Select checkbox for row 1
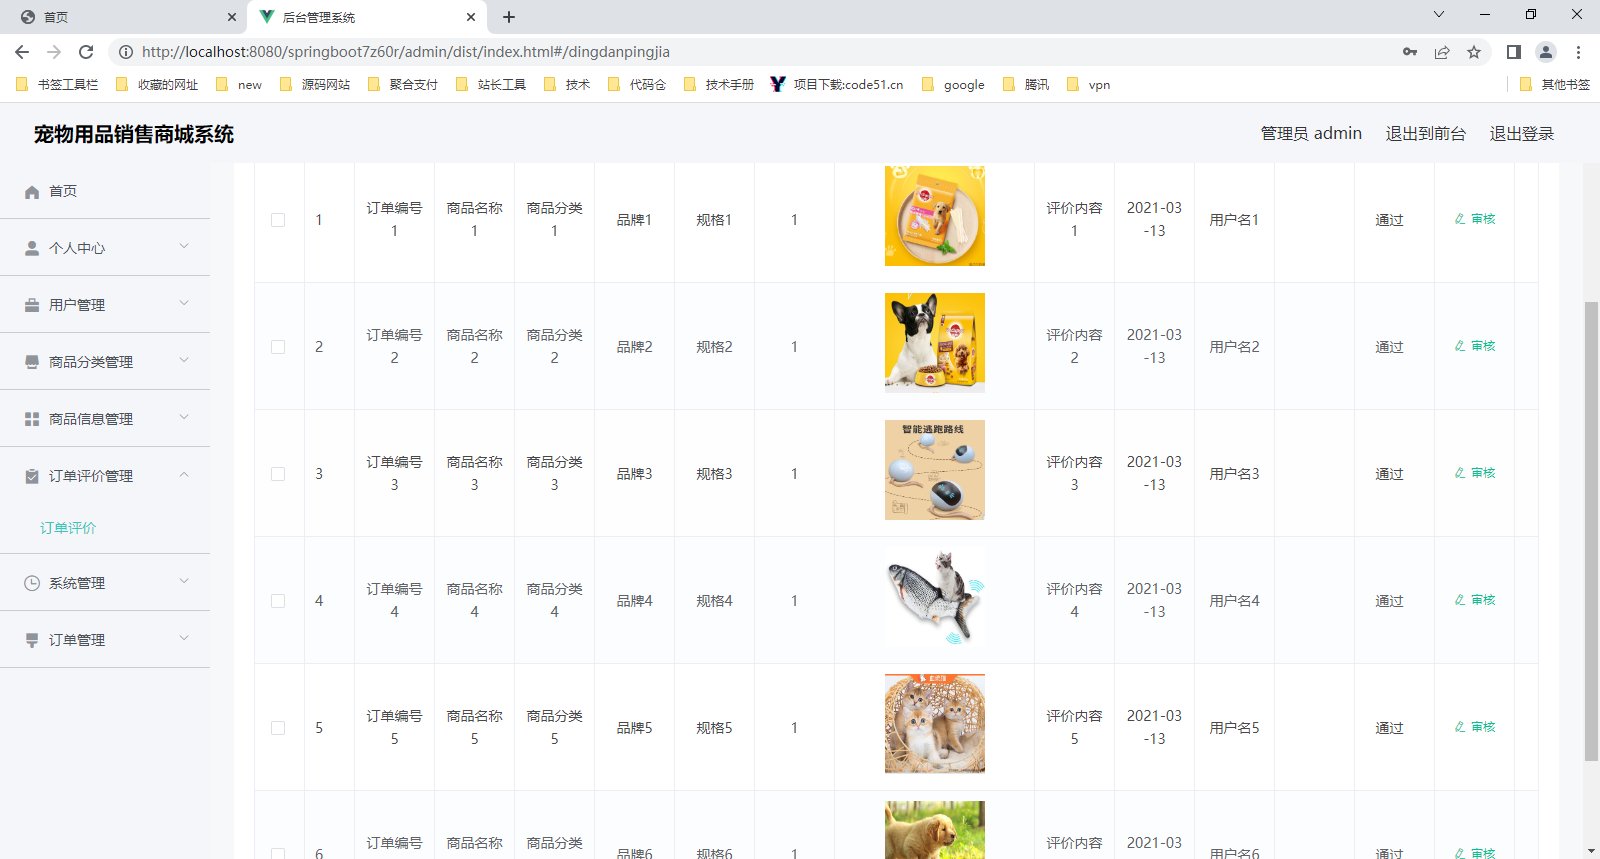This screenshot has height=859, width=1600. (278, 220)
